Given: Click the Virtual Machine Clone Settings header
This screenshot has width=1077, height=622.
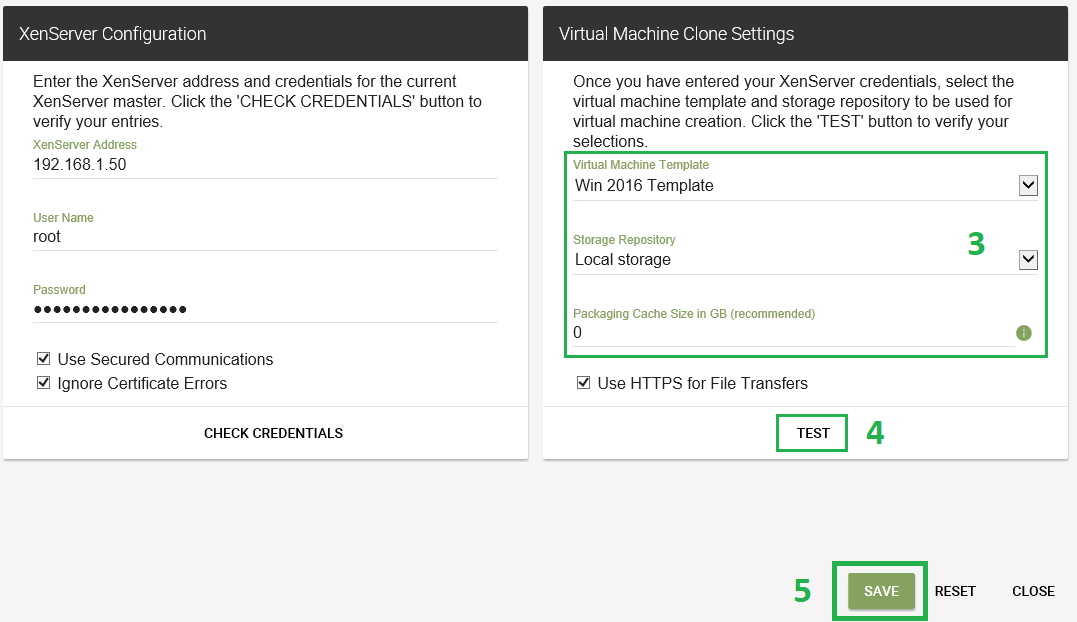Looking at the screenshot, I should click(x=805, y=34).
